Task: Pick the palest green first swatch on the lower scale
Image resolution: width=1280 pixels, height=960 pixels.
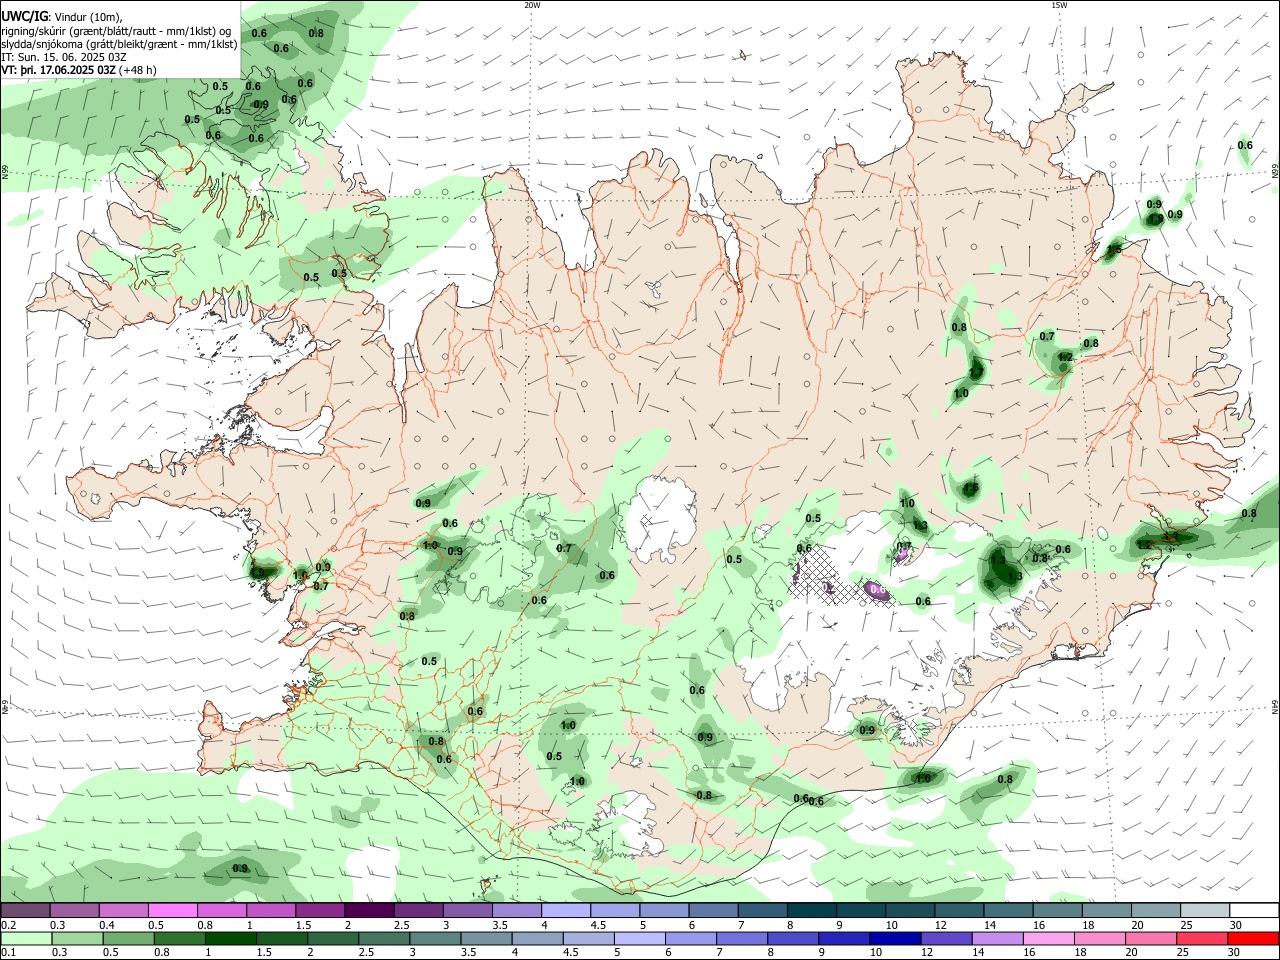Action: [x=26, y=938]
